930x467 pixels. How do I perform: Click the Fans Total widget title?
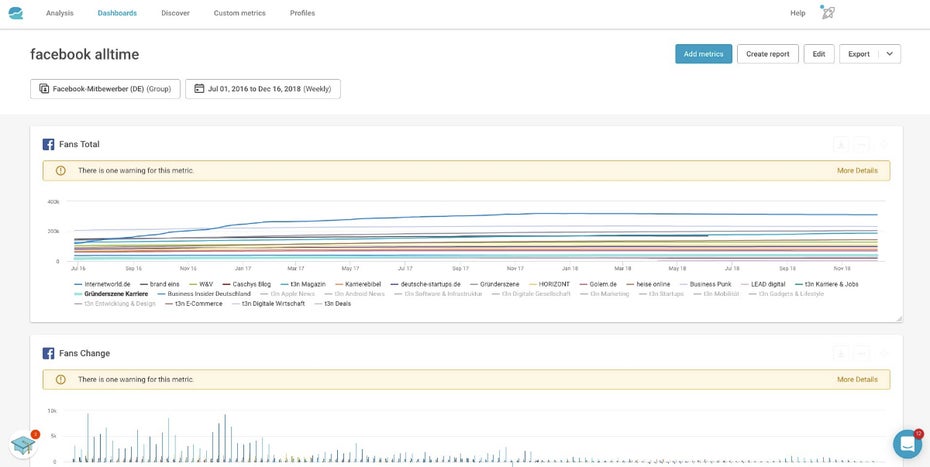pyautogui.click(x=79, y=144)
